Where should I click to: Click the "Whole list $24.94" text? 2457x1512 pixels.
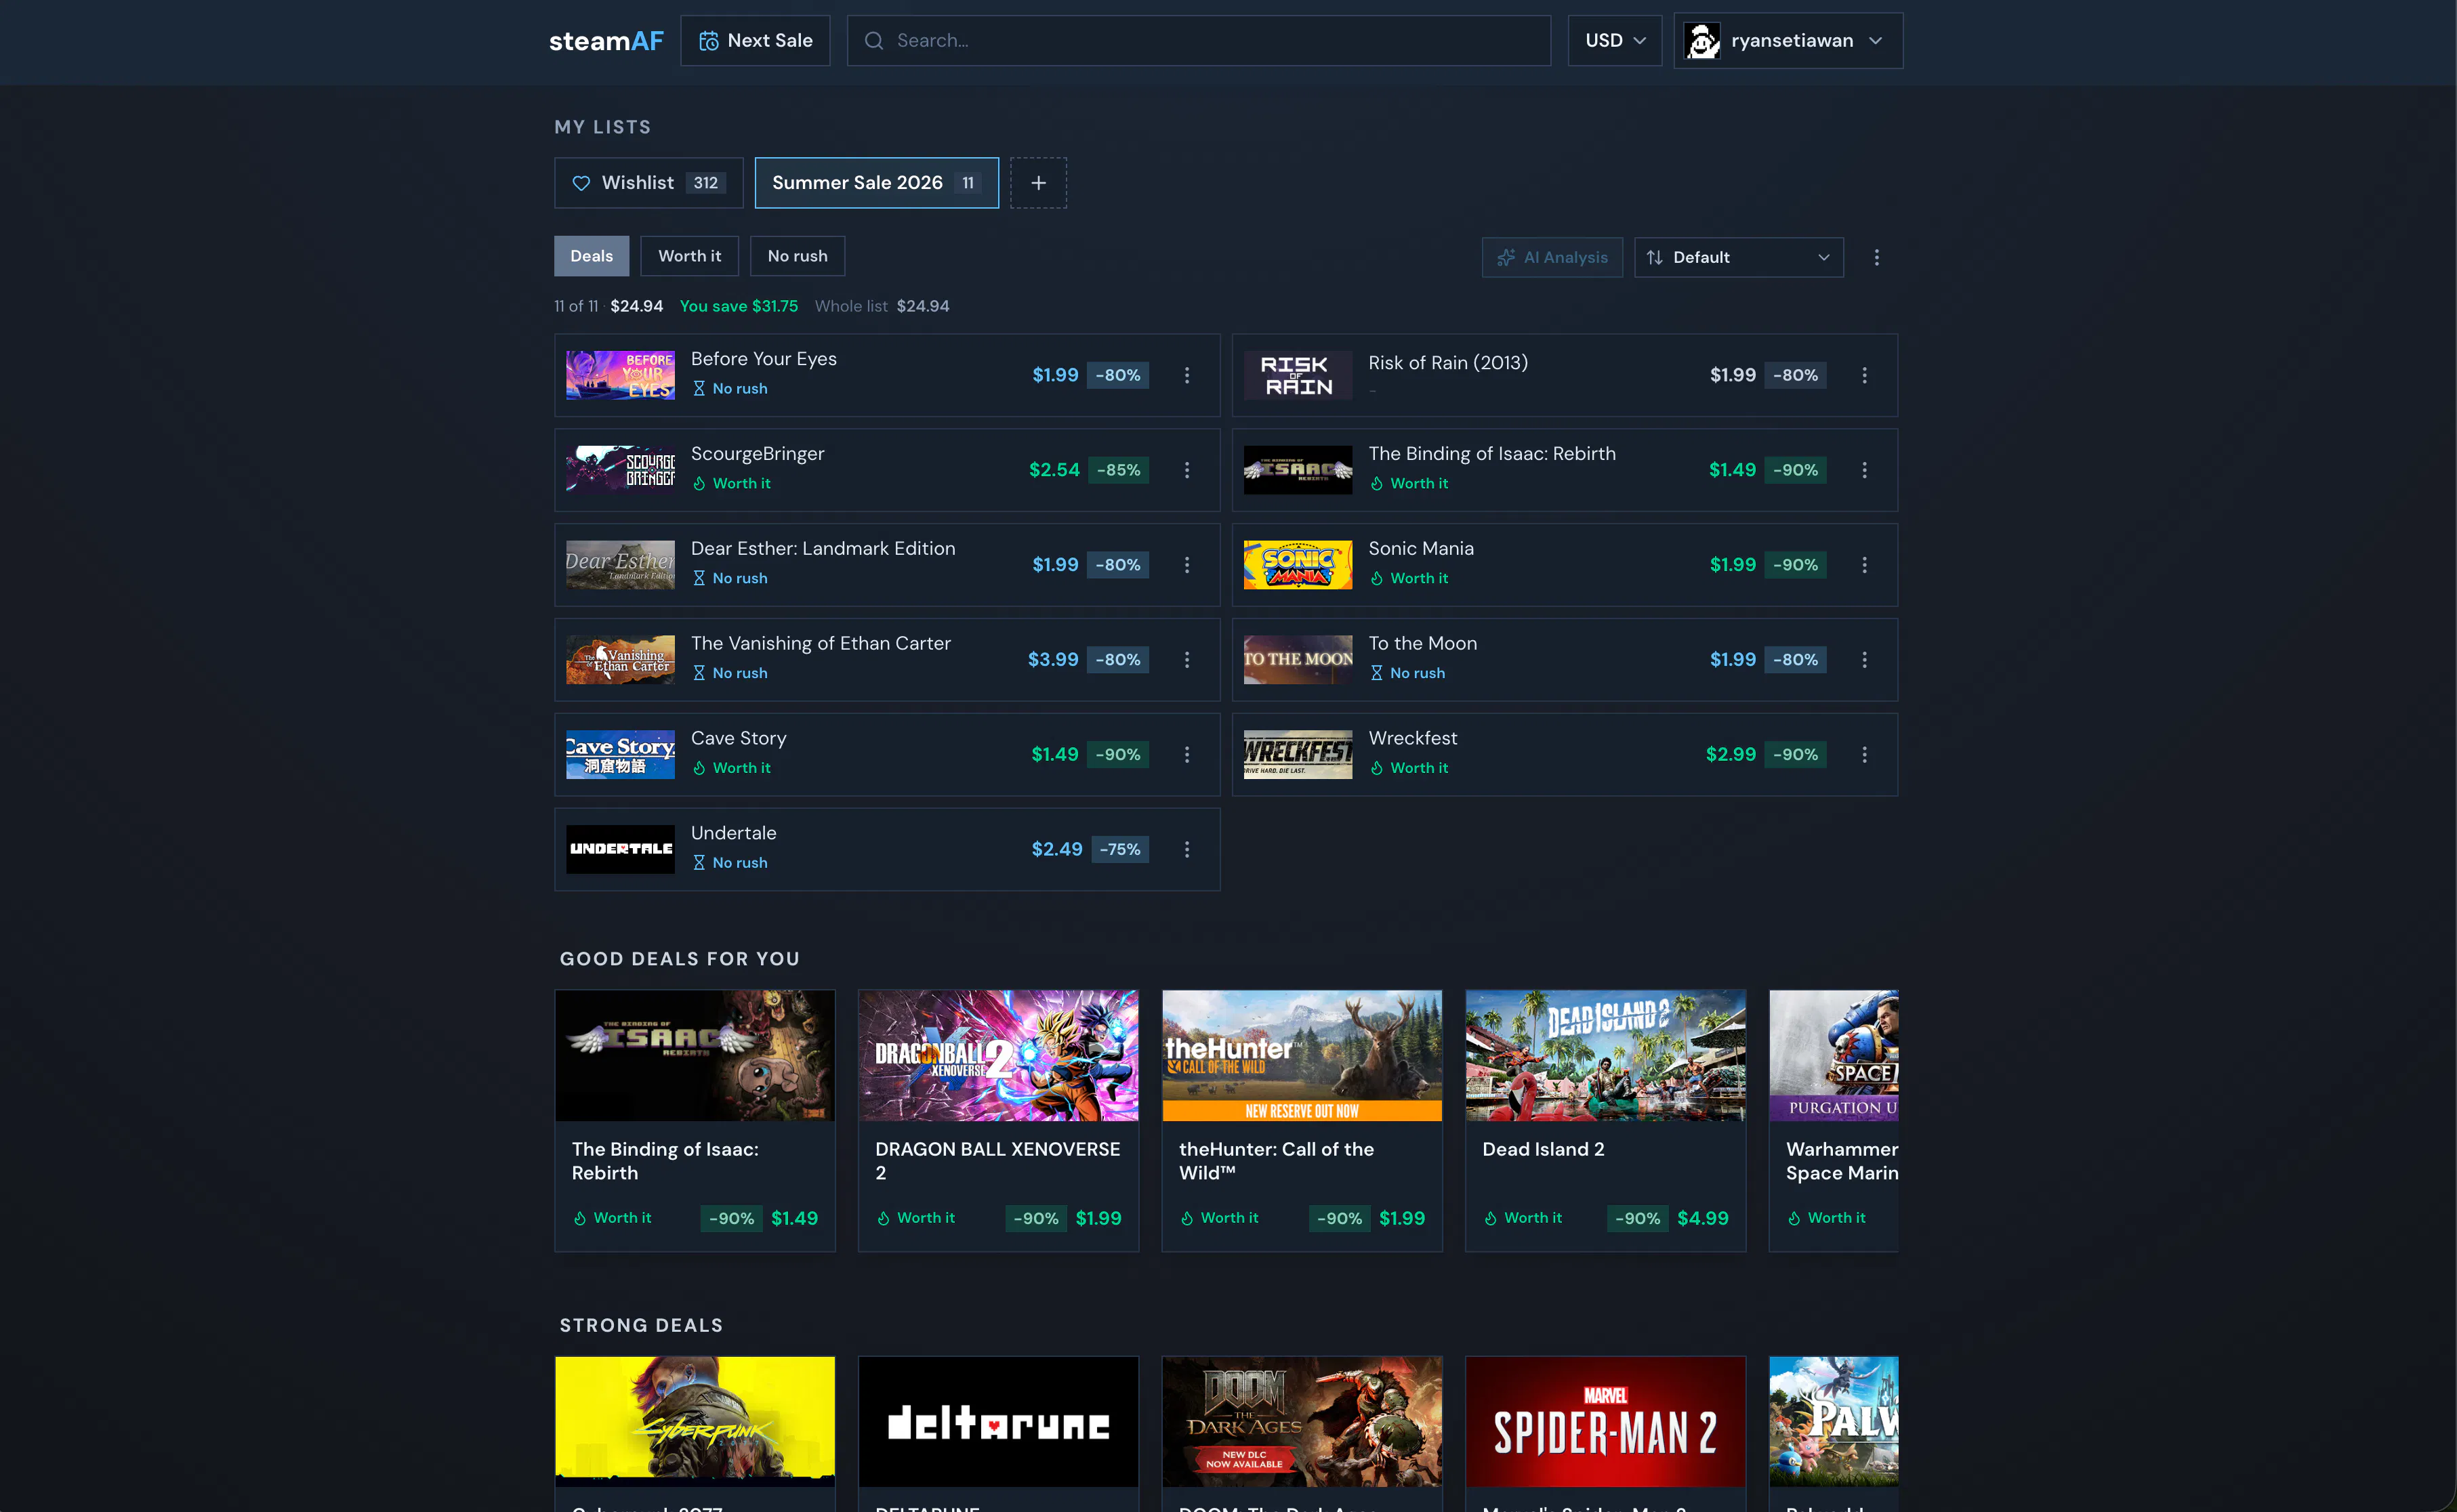pos(881,306)
